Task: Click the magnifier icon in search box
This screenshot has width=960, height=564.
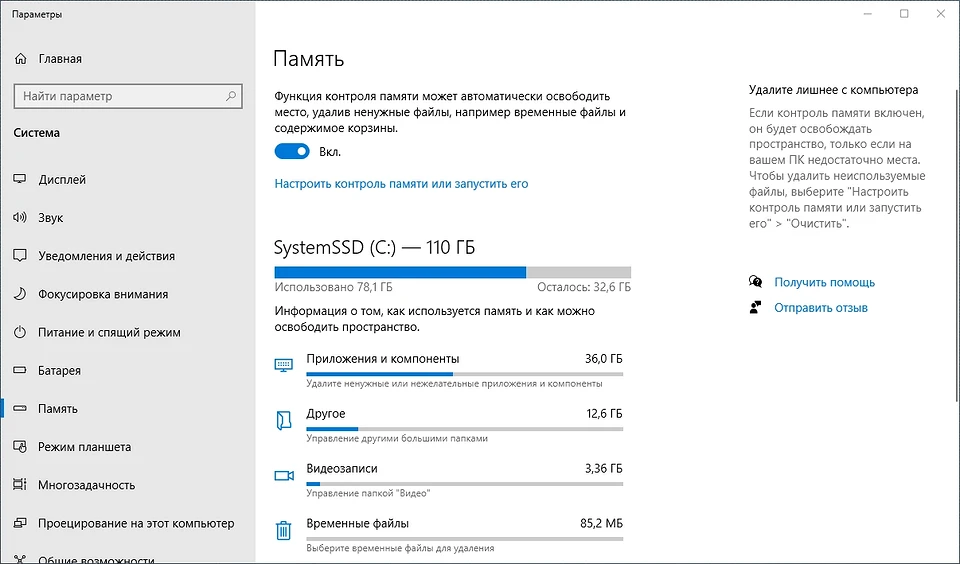Action: pyautogui.click(x=231, y=96)
